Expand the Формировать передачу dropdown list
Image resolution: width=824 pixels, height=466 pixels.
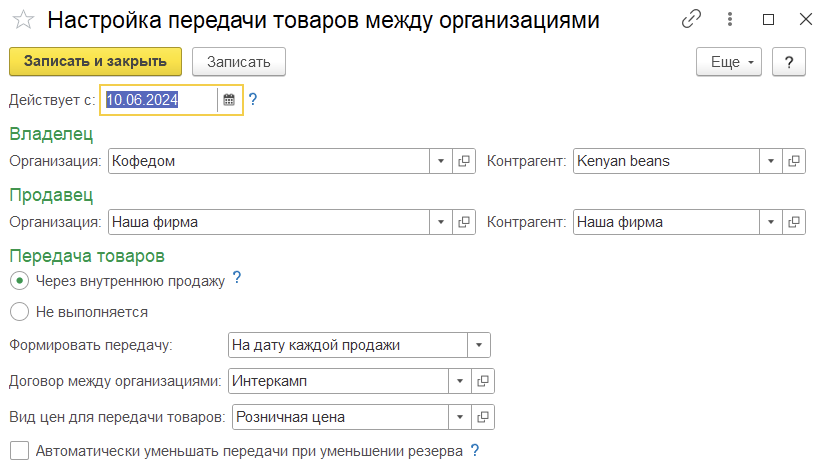[479, 345]
